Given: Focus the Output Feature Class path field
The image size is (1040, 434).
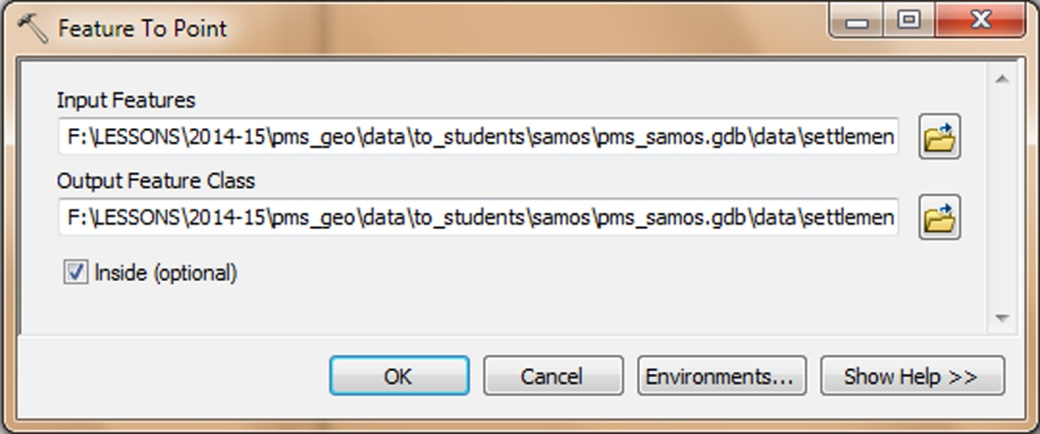Looking at the screenshot, I should (x=478, y=217).
